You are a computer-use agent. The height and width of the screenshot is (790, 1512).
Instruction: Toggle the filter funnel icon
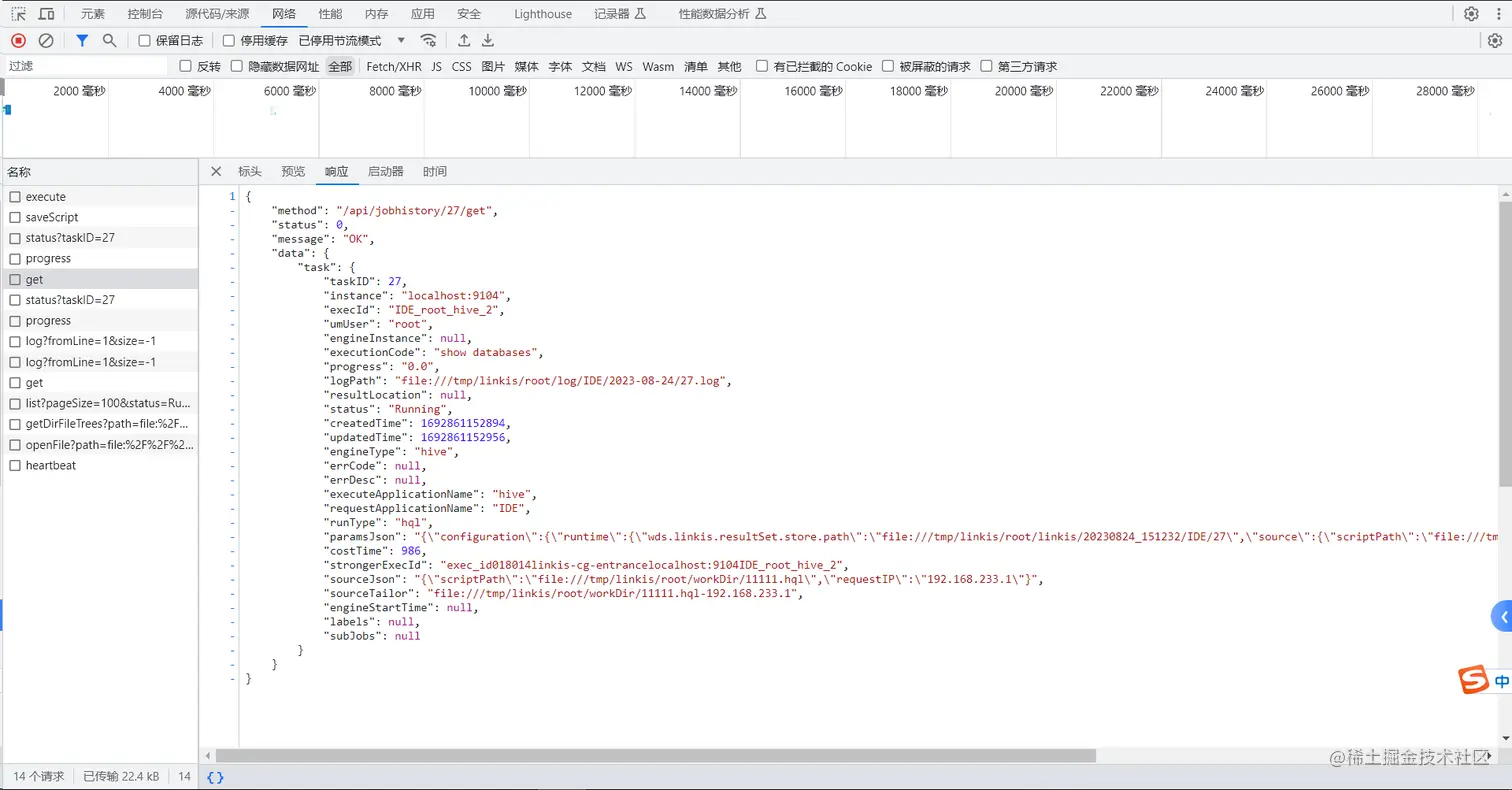point(83,40)
